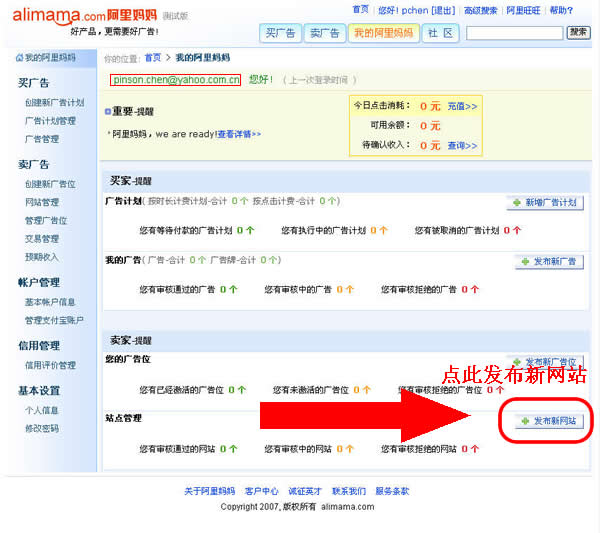Open 个人信息 in sidebar
The width and height of the screenshot is (600, 533).
[42, 410]
